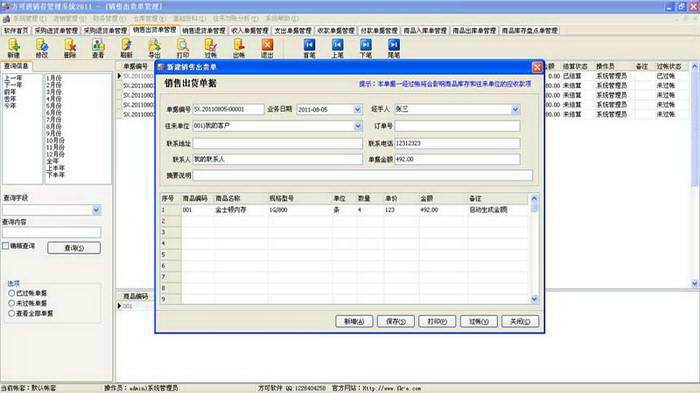Select 12月份 in the month list

point(55,155)
